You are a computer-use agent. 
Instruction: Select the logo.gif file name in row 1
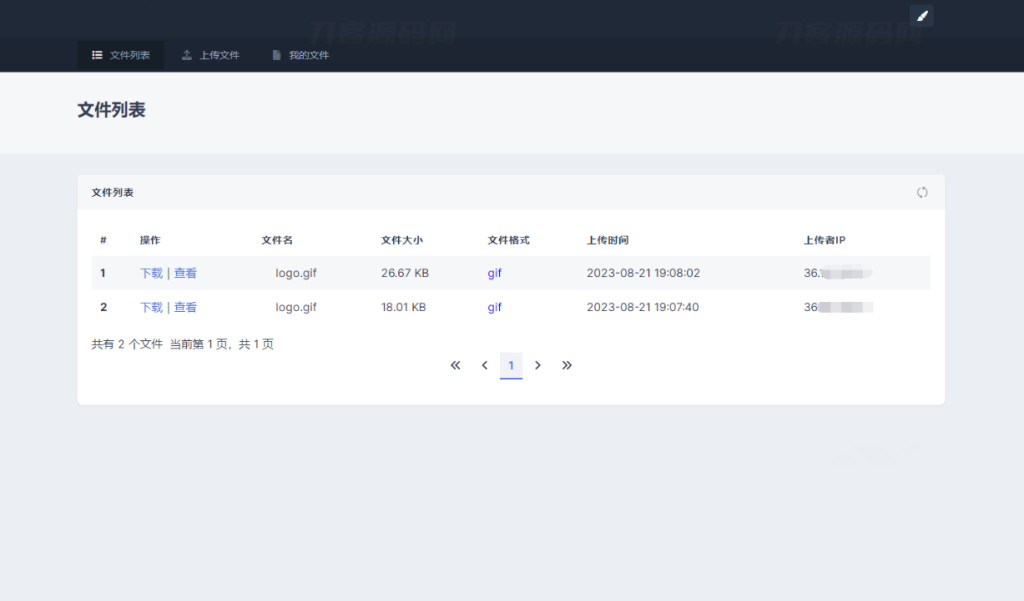tap(296, 273)
